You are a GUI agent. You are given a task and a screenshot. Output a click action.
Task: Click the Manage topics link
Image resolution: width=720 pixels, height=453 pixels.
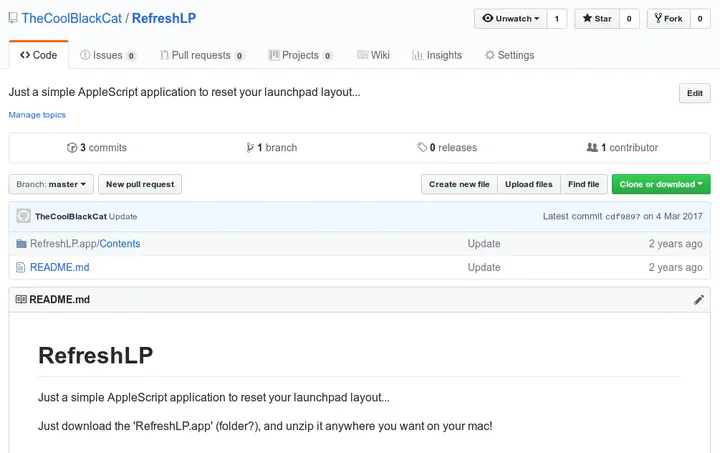coord(37,115)
